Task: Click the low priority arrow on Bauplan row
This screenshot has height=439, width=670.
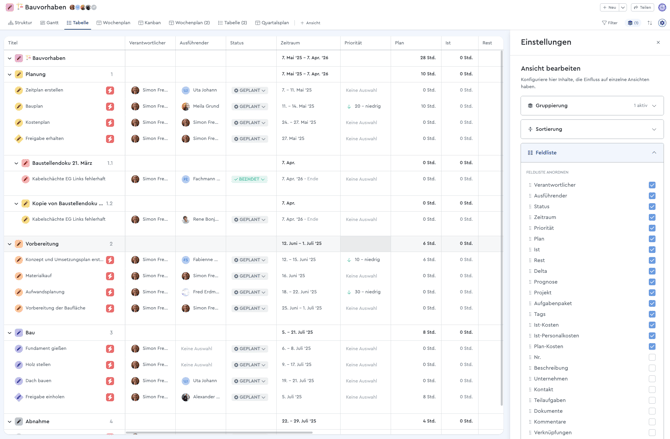Action: [x=349, y=106]
